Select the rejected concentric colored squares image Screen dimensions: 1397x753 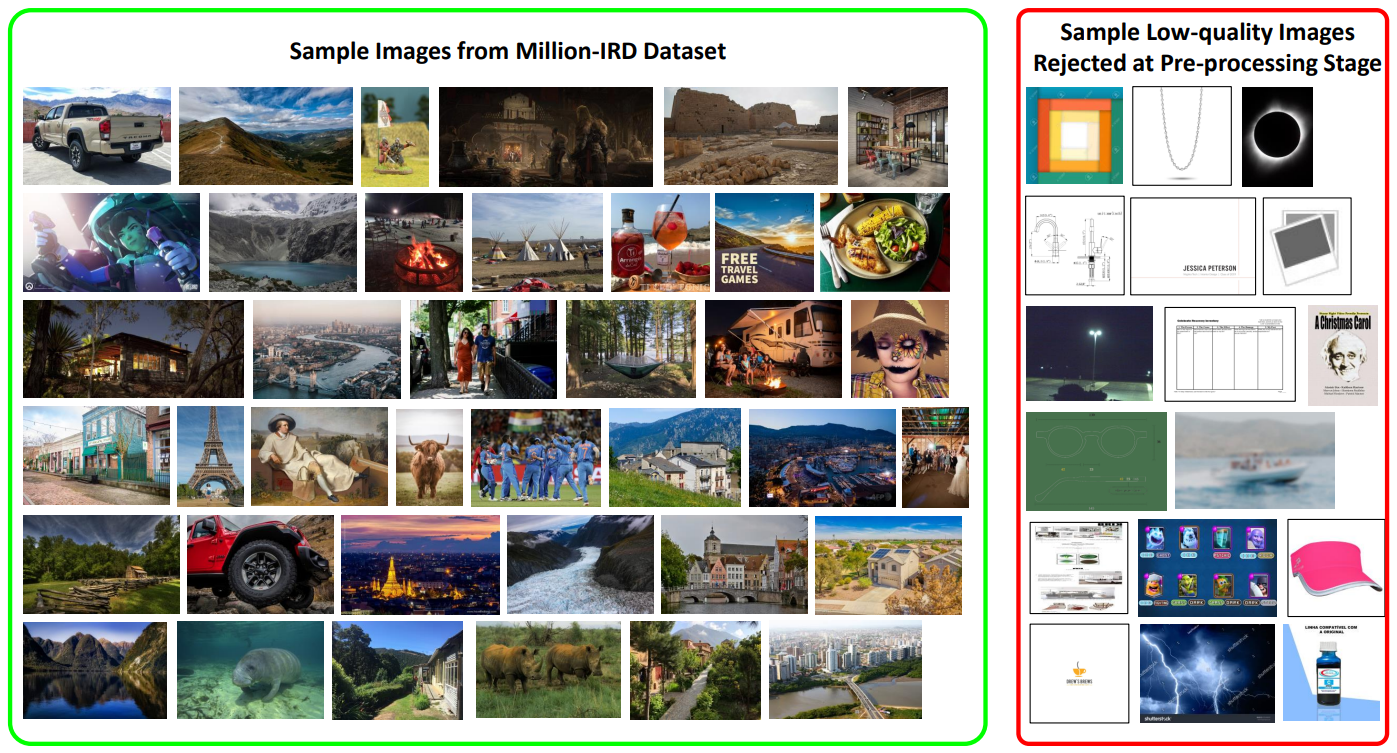pos(1074,136)
